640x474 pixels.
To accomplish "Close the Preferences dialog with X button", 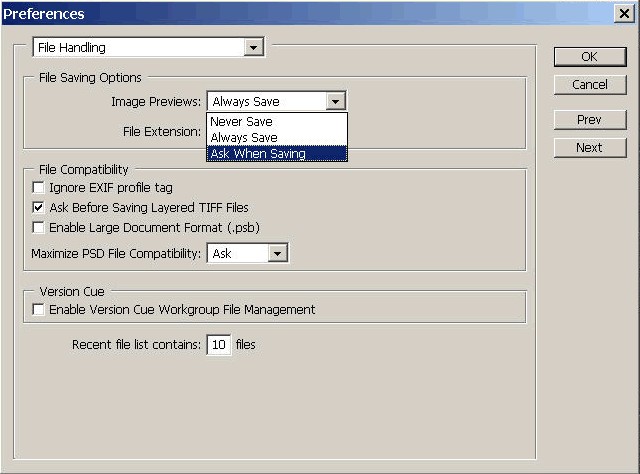I will pos(624,13).
